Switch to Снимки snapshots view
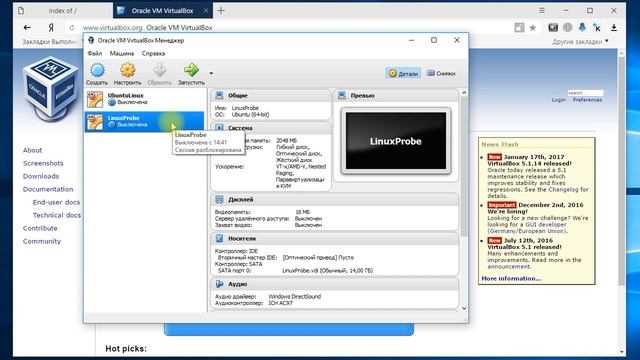Image resolution: width=640 pixels, height=360 pixels. [x=441, y=73]
